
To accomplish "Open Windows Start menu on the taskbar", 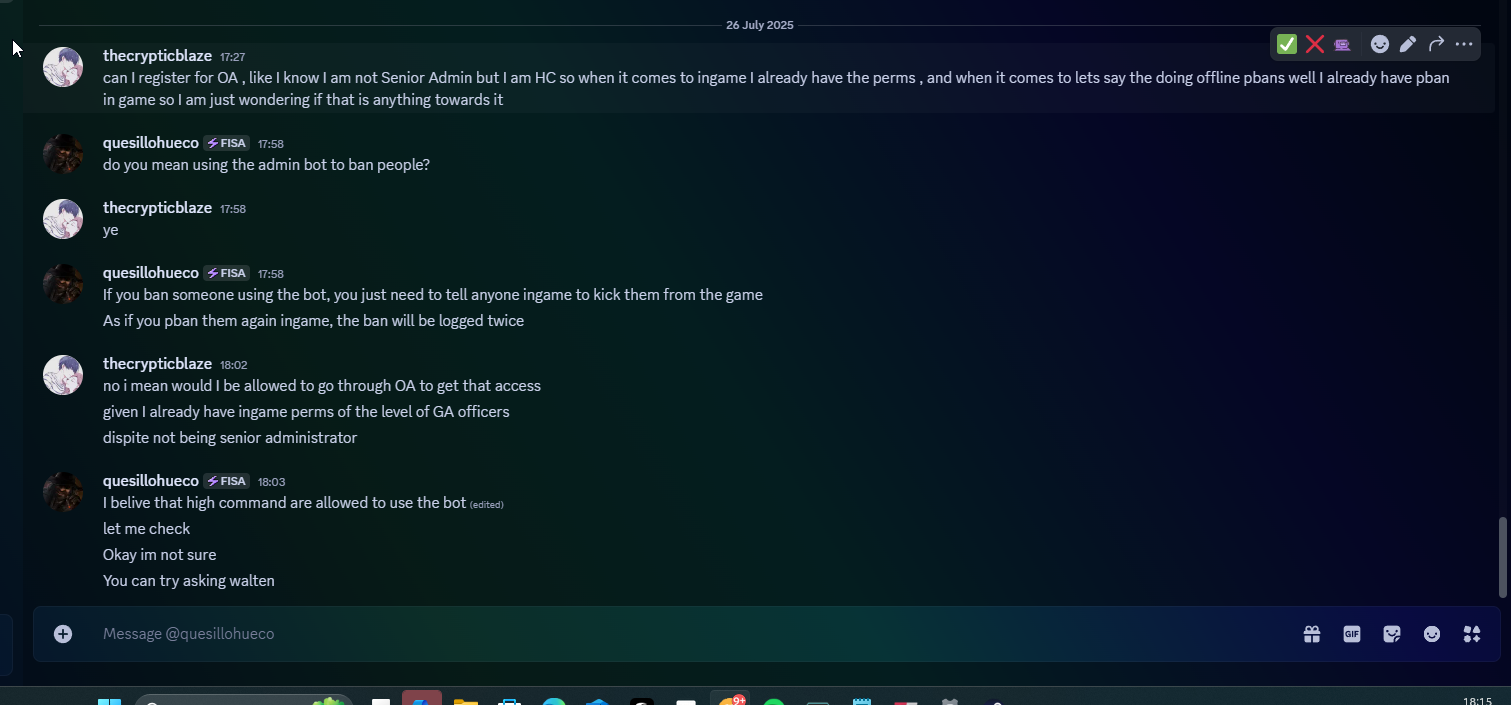I will click(109, 700).
